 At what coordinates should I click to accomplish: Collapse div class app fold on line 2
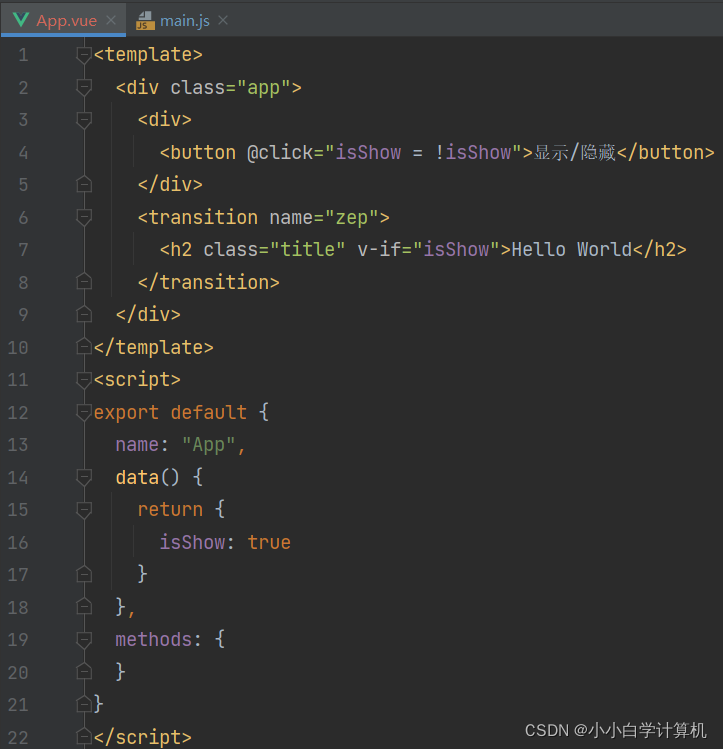pyautogui.click(x=84, y=87)
